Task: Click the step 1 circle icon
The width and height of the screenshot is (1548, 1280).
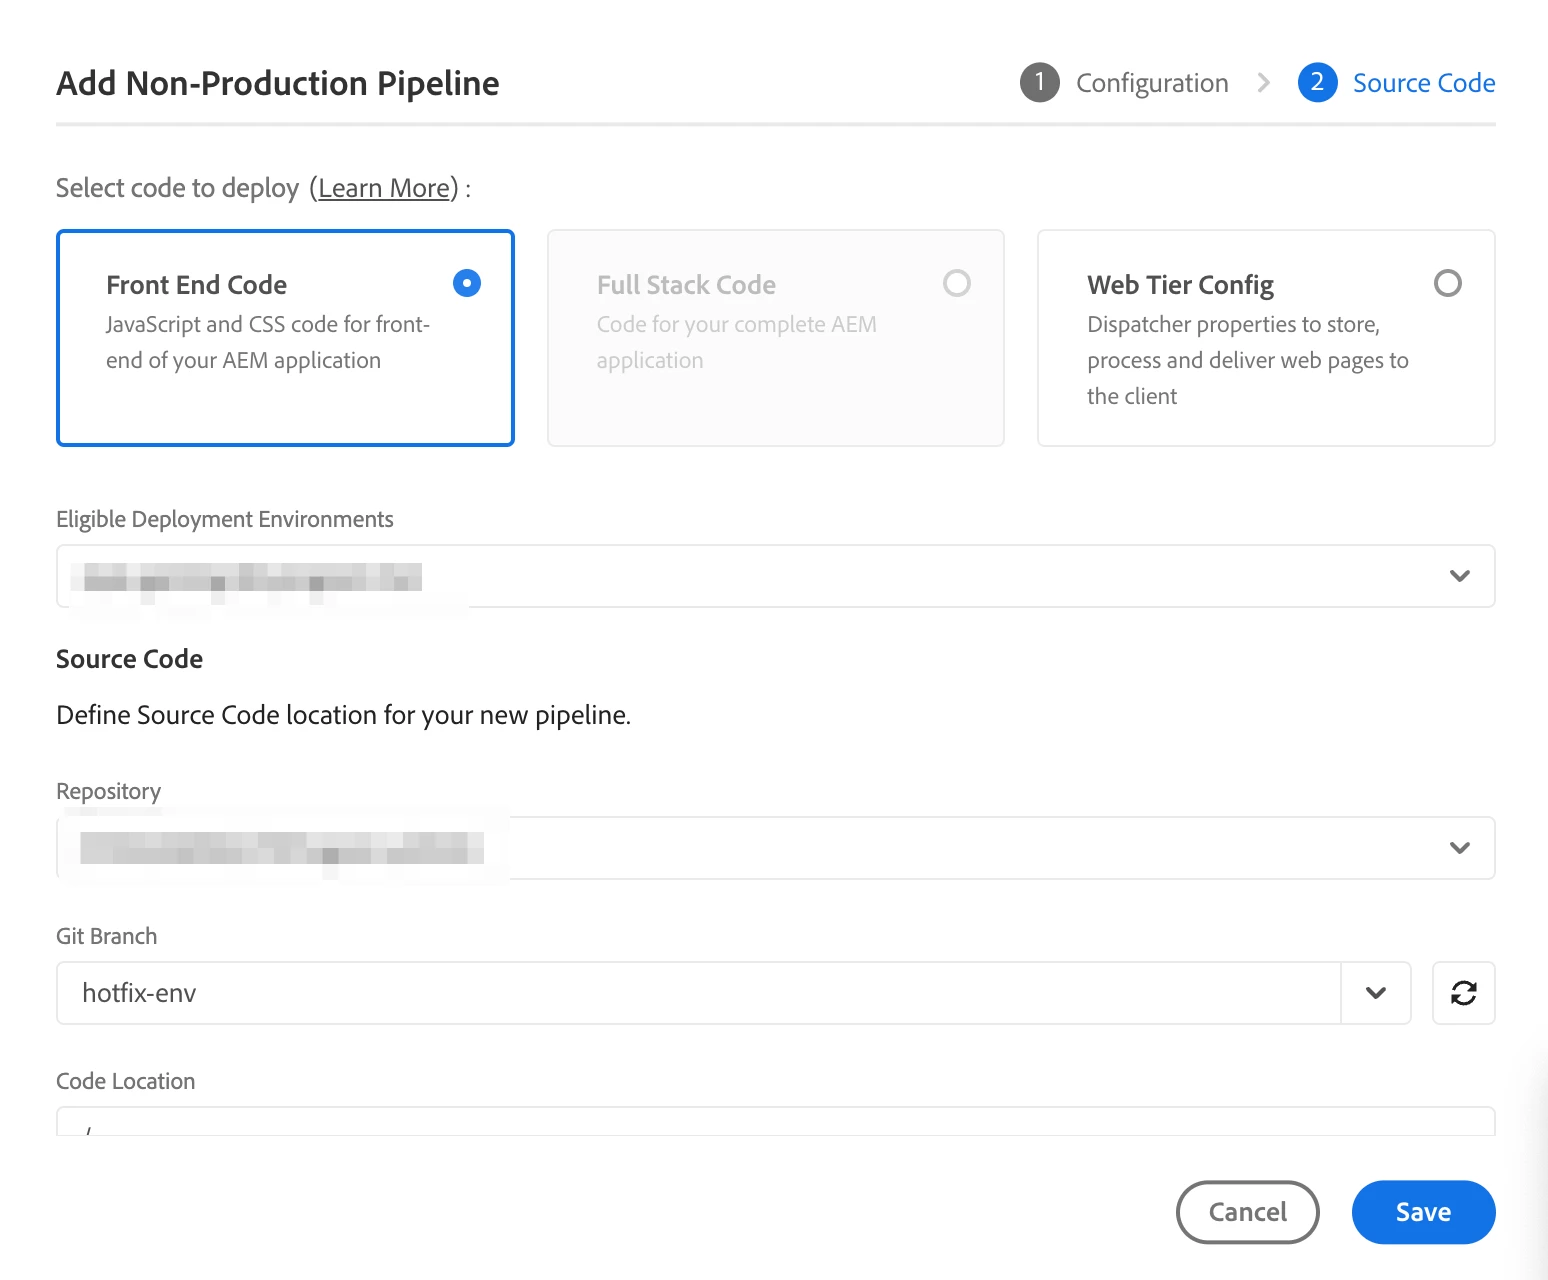Action: pos(1039,83)
